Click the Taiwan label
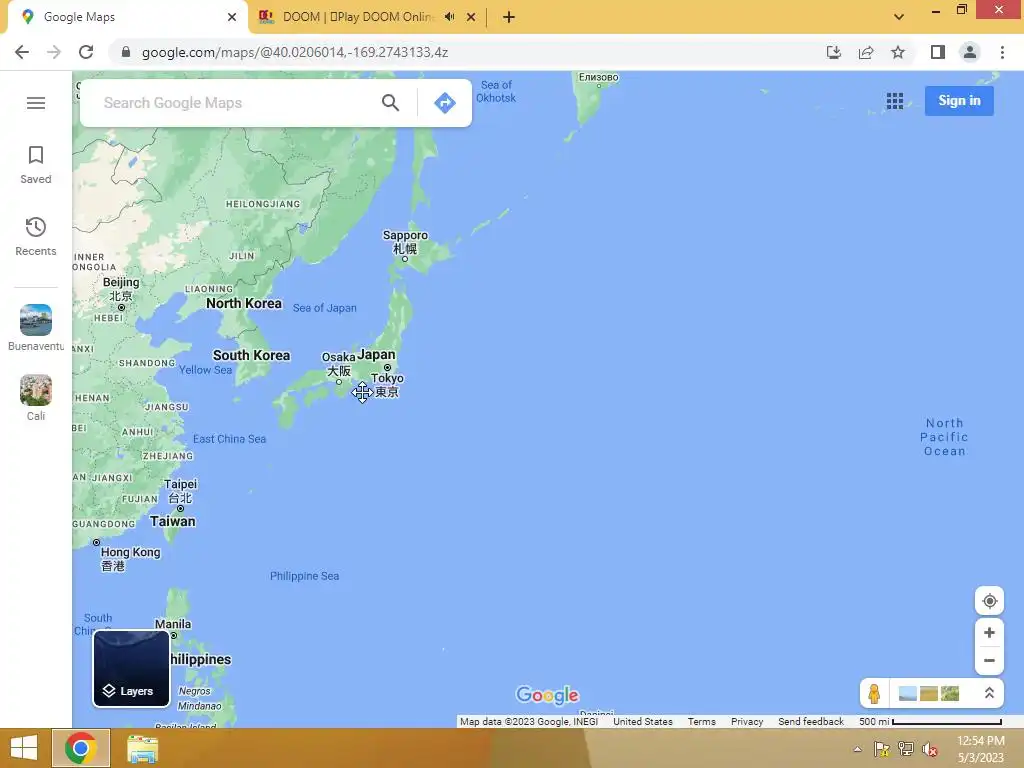 (172, 521)
